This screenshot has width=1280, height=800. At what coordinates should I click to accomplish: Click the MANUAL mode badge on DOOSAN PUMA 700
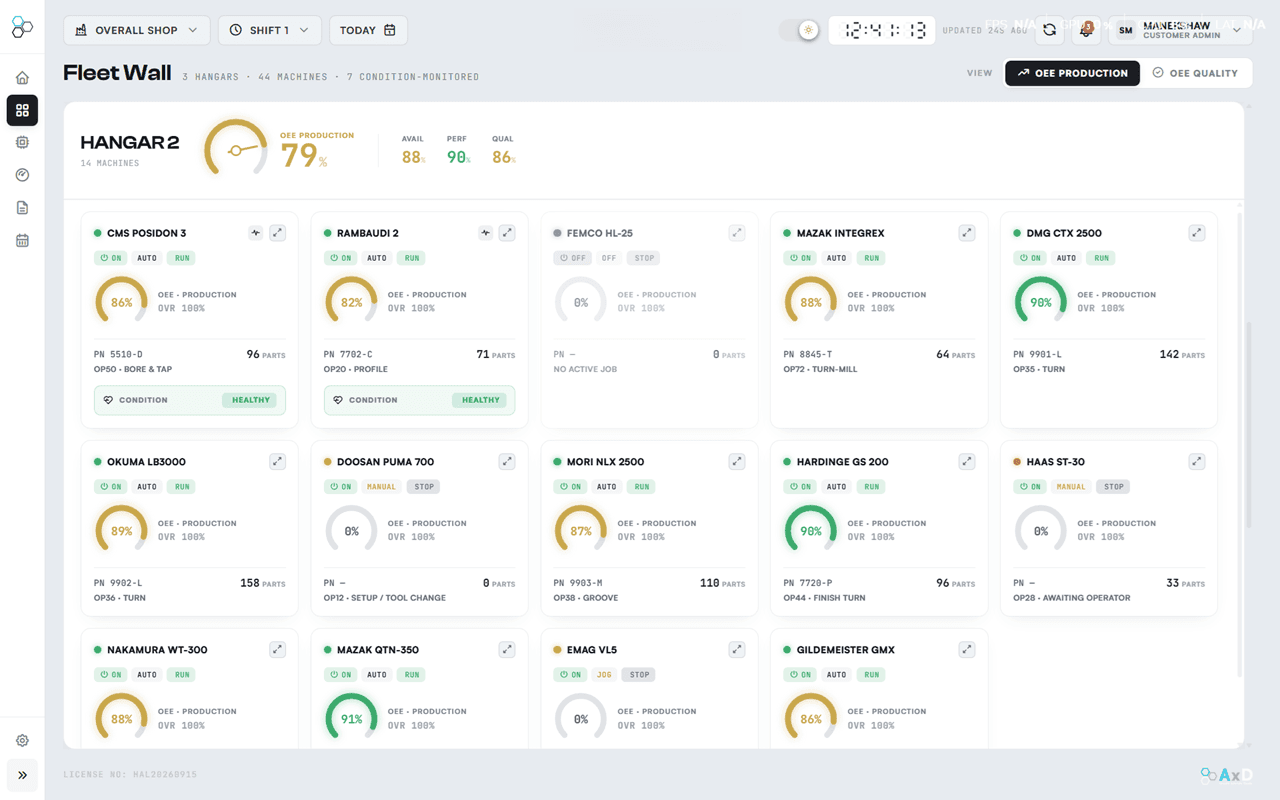click(x=381, y=487)
